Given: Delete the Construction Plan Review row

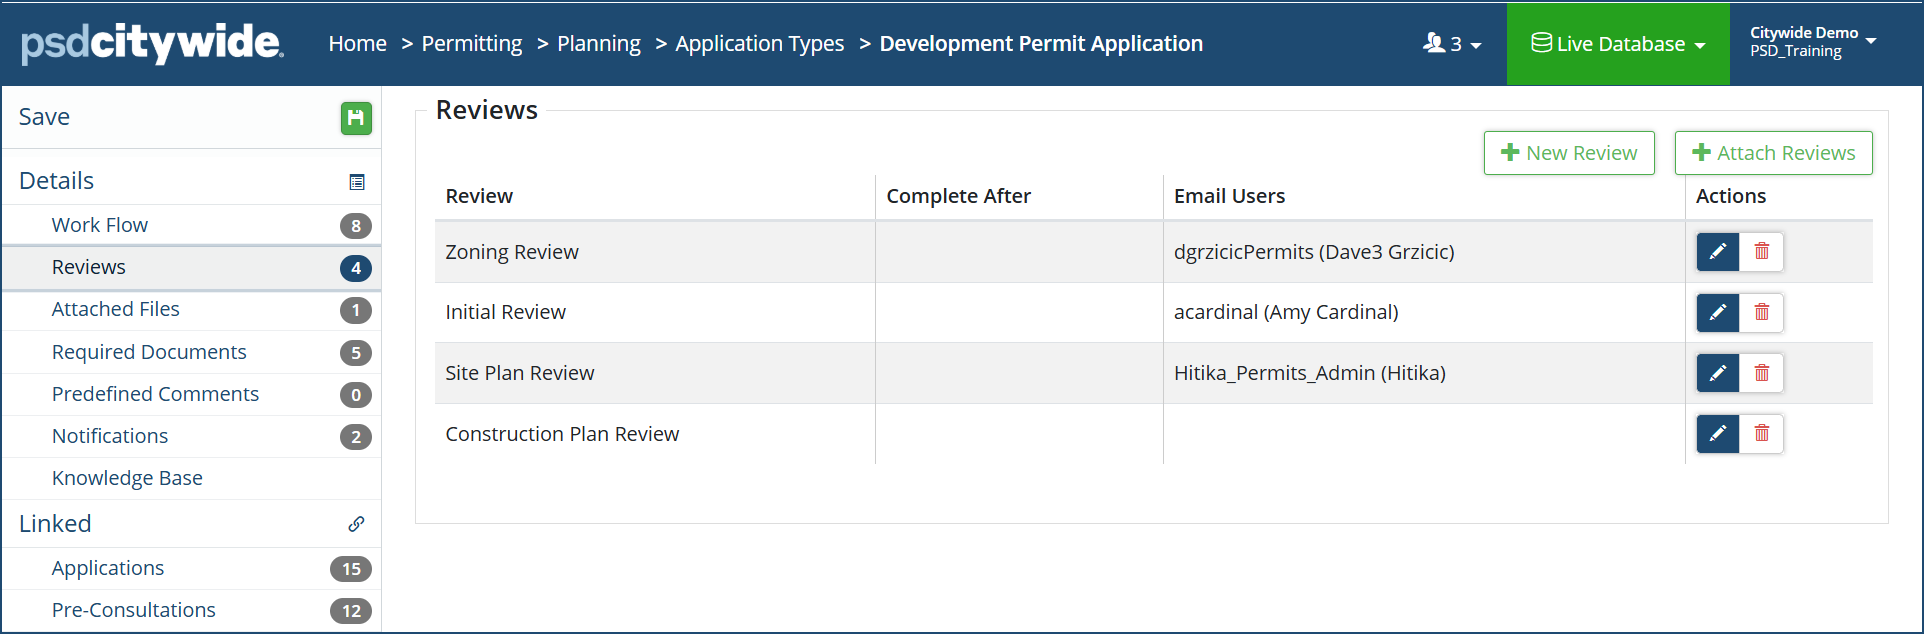Looking at the screenshot, I should coord(1761,434).
